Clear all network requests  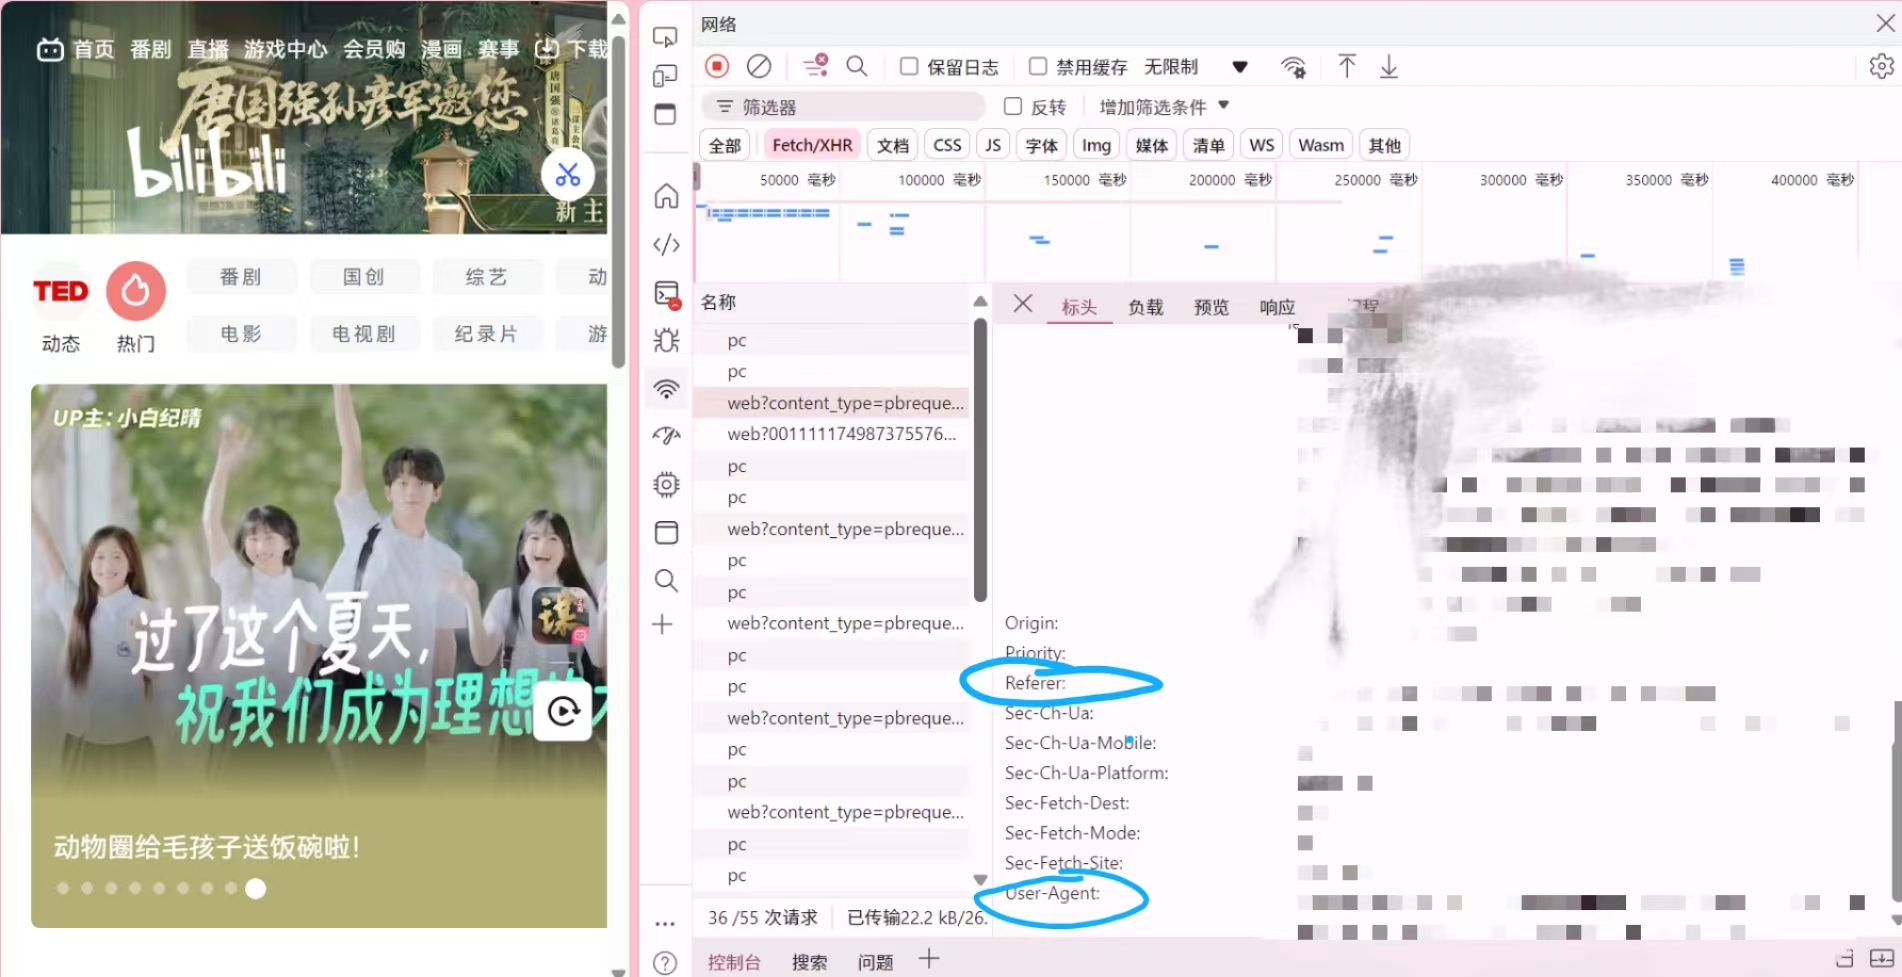pyautogui.click(x=760, y=66)
